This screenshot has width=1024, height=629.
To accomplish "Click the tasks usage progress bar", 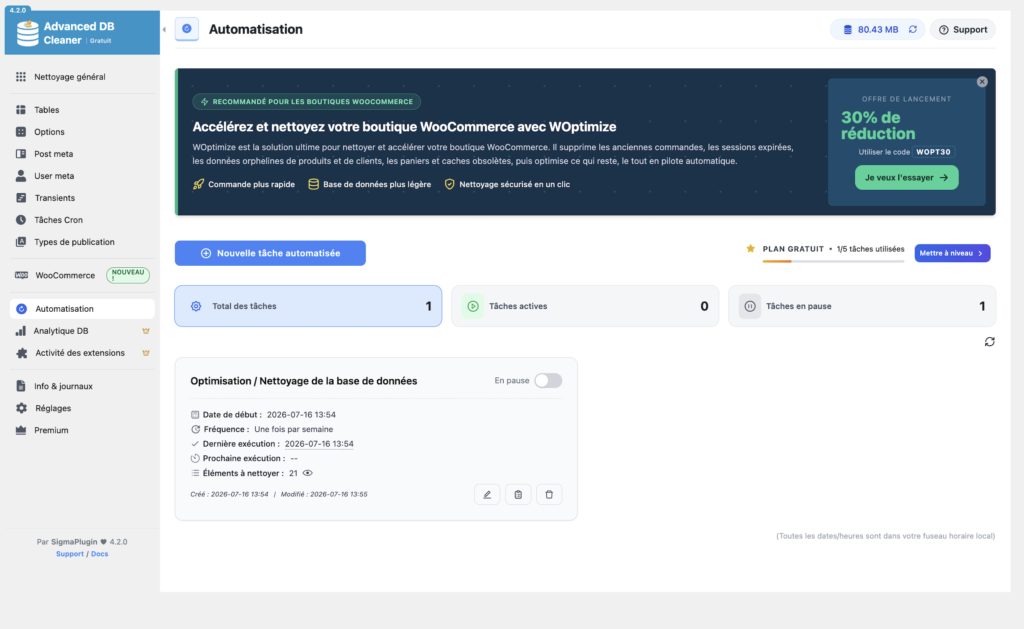I will [833, 261].
